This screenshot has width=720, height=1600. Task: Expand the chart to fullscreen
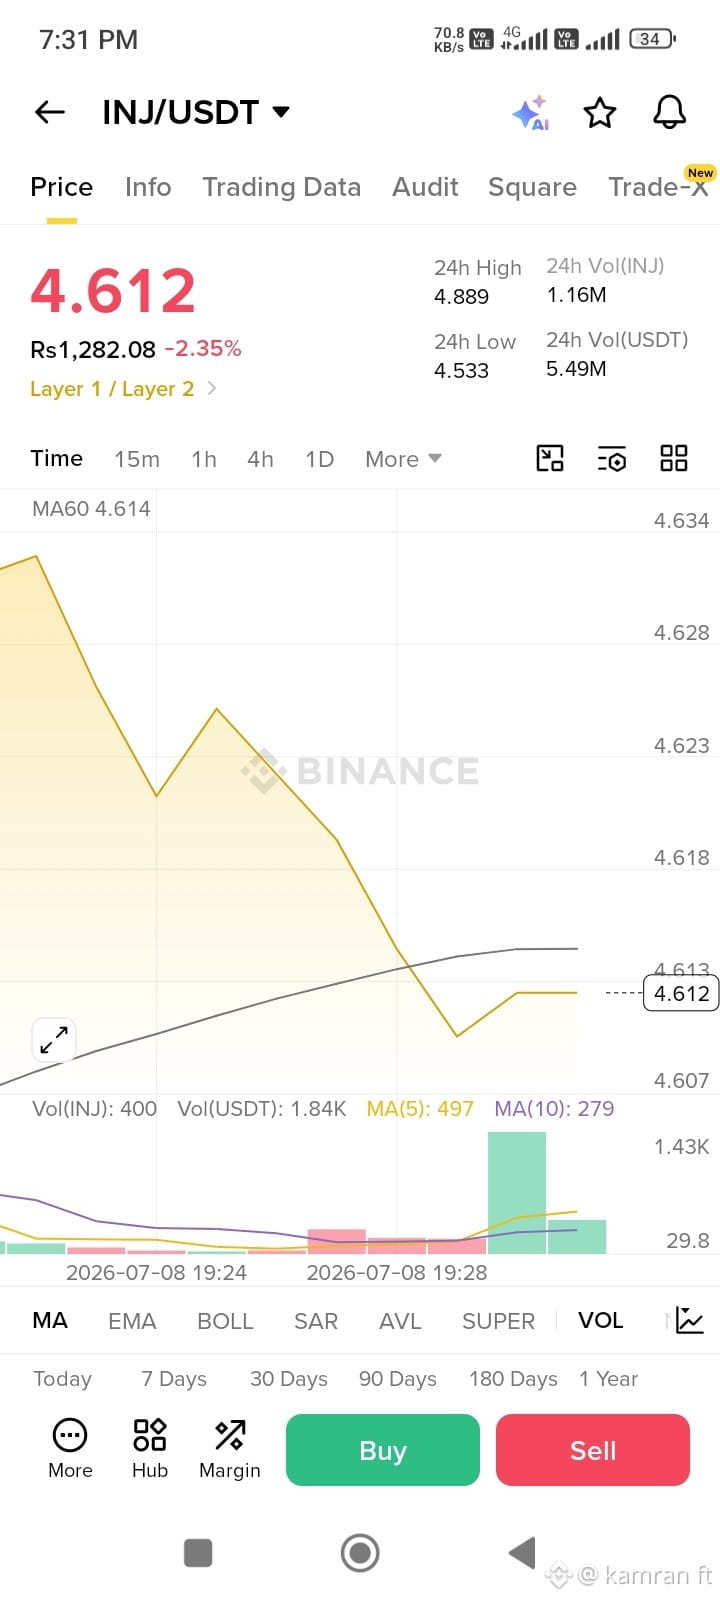(54, 1040)
